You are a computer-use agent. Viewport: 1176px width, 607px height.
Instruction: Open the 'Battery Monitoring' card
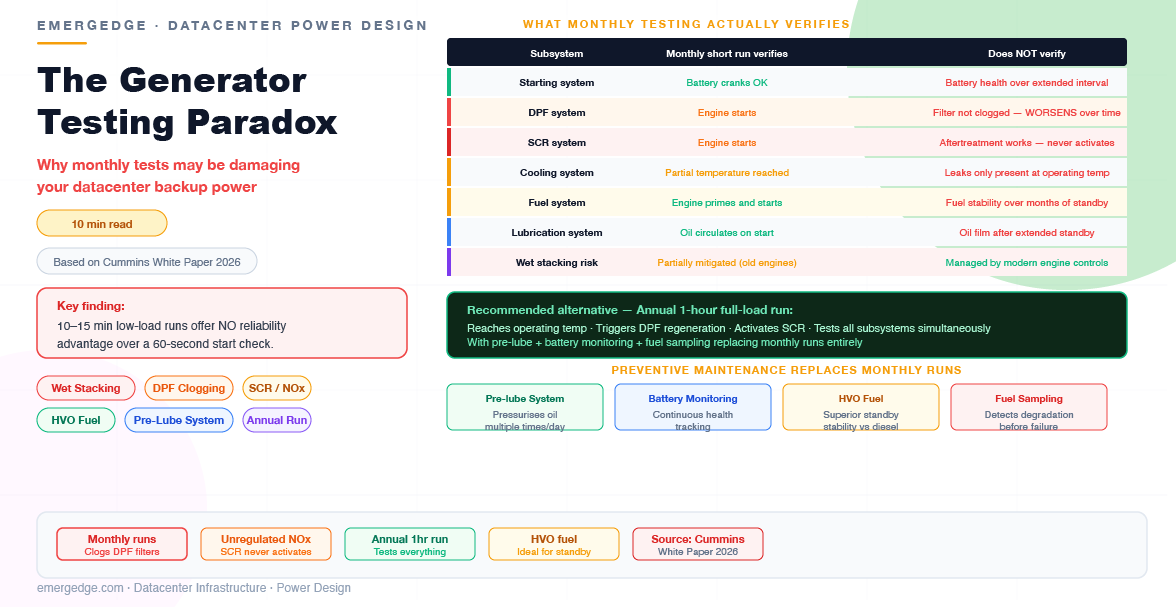click(x=693, y=407)
